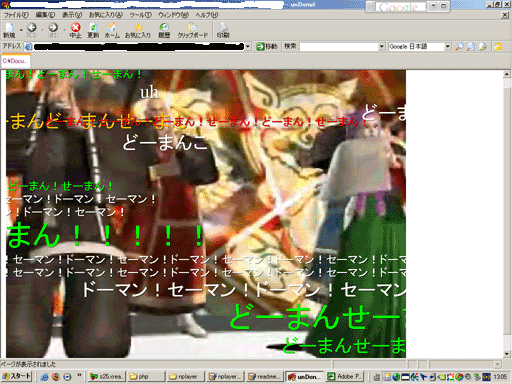Open the クリップボード toolbar icon

193,30
